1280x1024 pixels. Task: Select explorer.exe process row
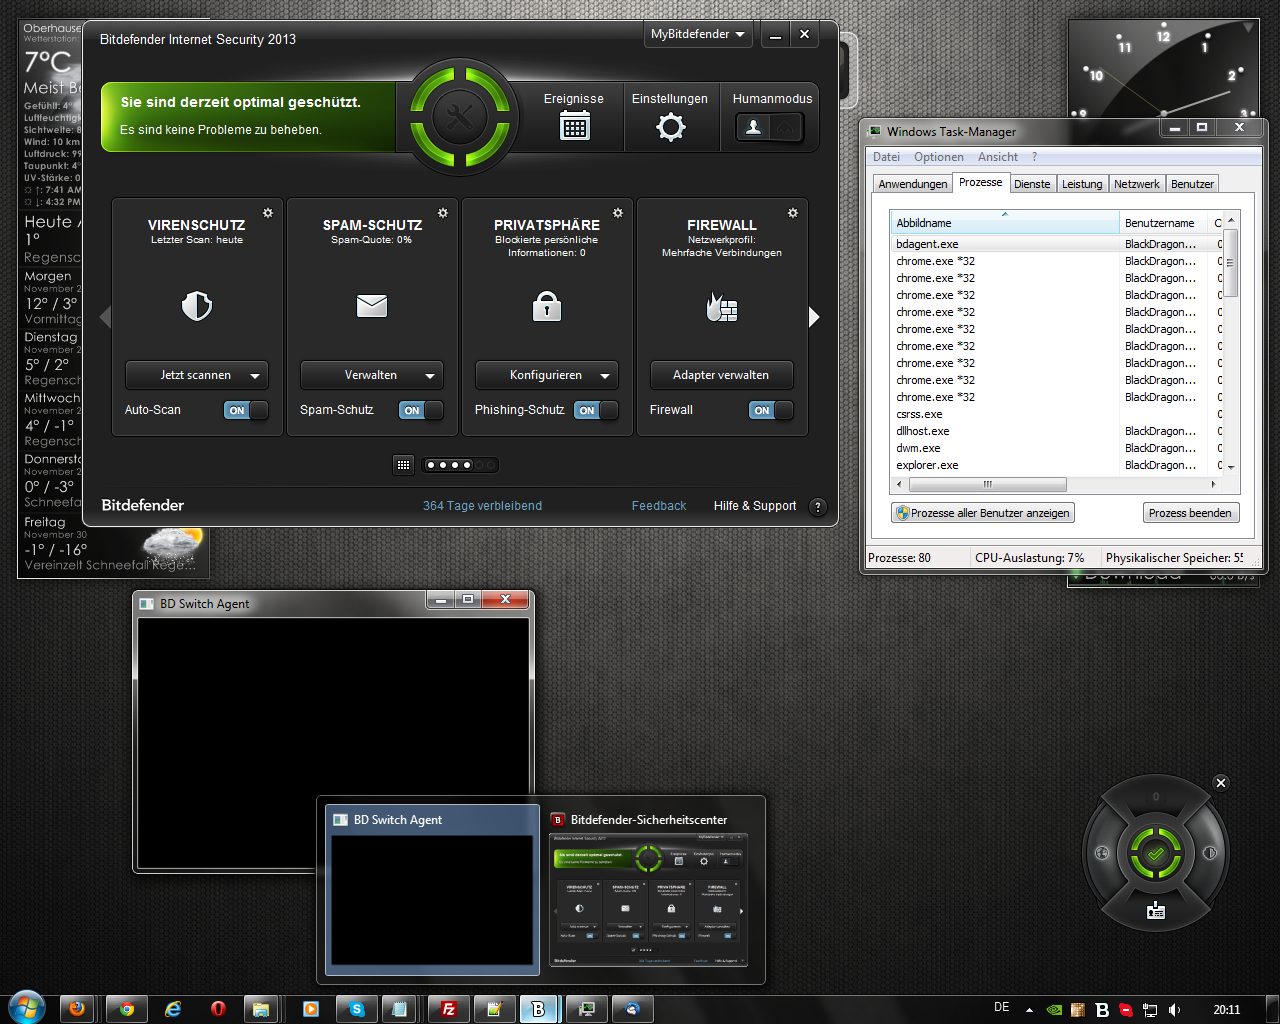(x=1058, y=465)
